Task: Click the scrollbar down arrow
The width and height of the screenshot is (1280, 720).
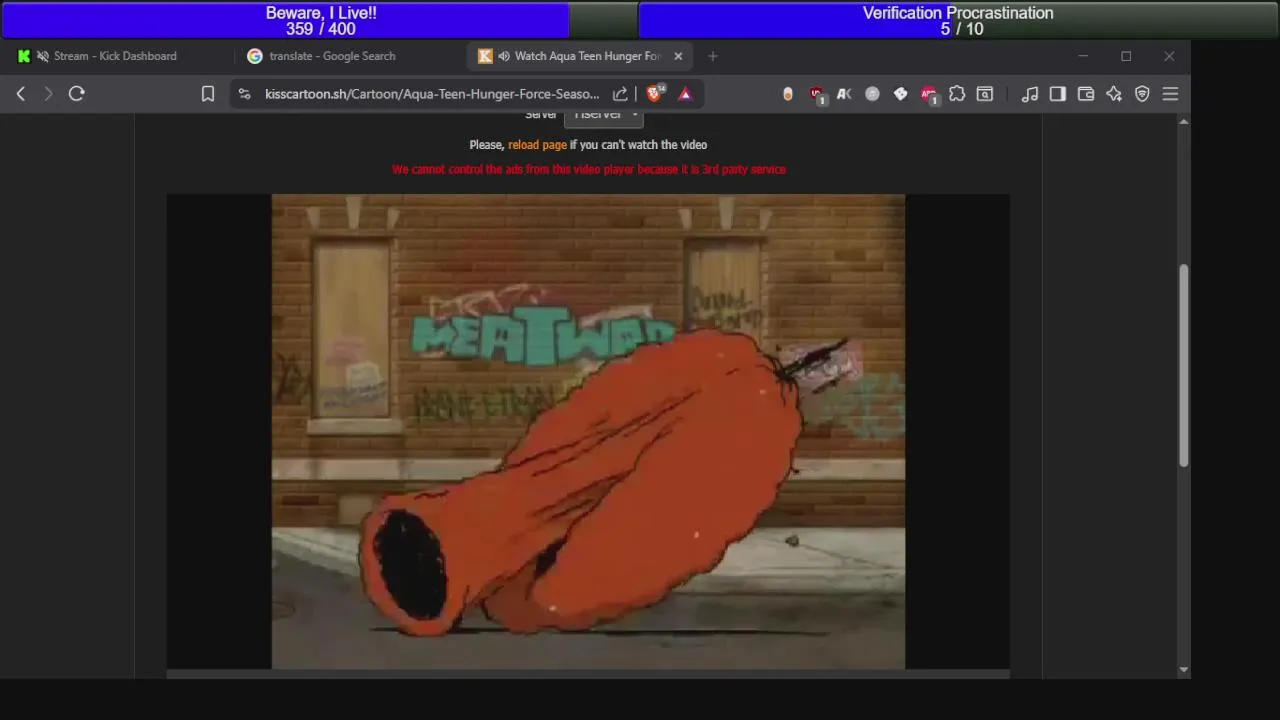Action: 1184,670
